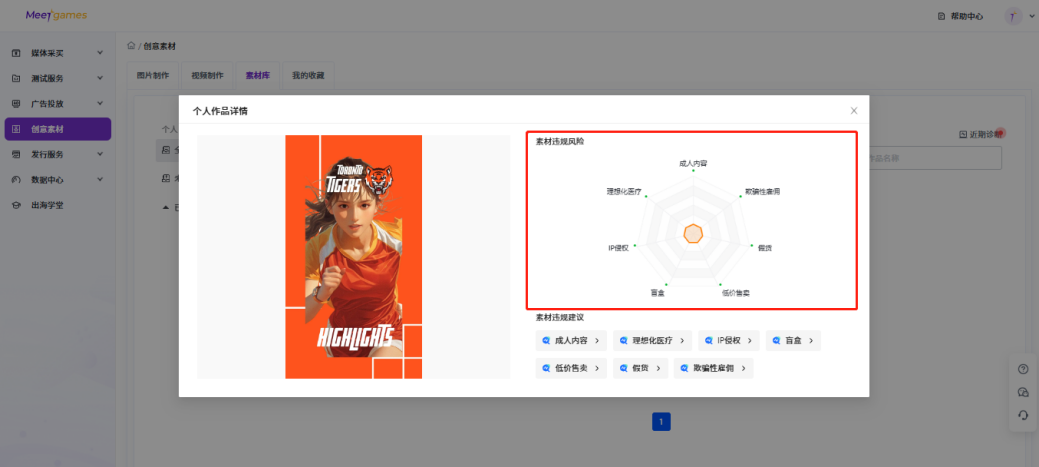Open the chat feedback icon on right edge
This screenshot has height=467, width=1039.
pos(1022,392)
